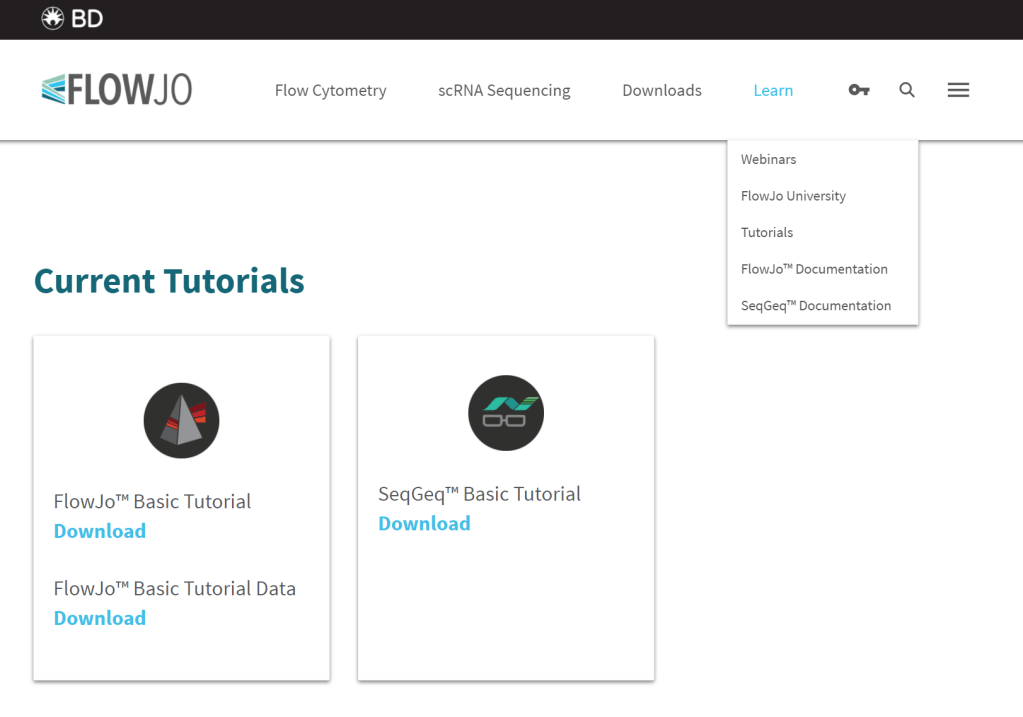The width and height of the screenshot is (1023, 717).
Task: Click the Current Tutorials heading
Action: coord(170,281)
